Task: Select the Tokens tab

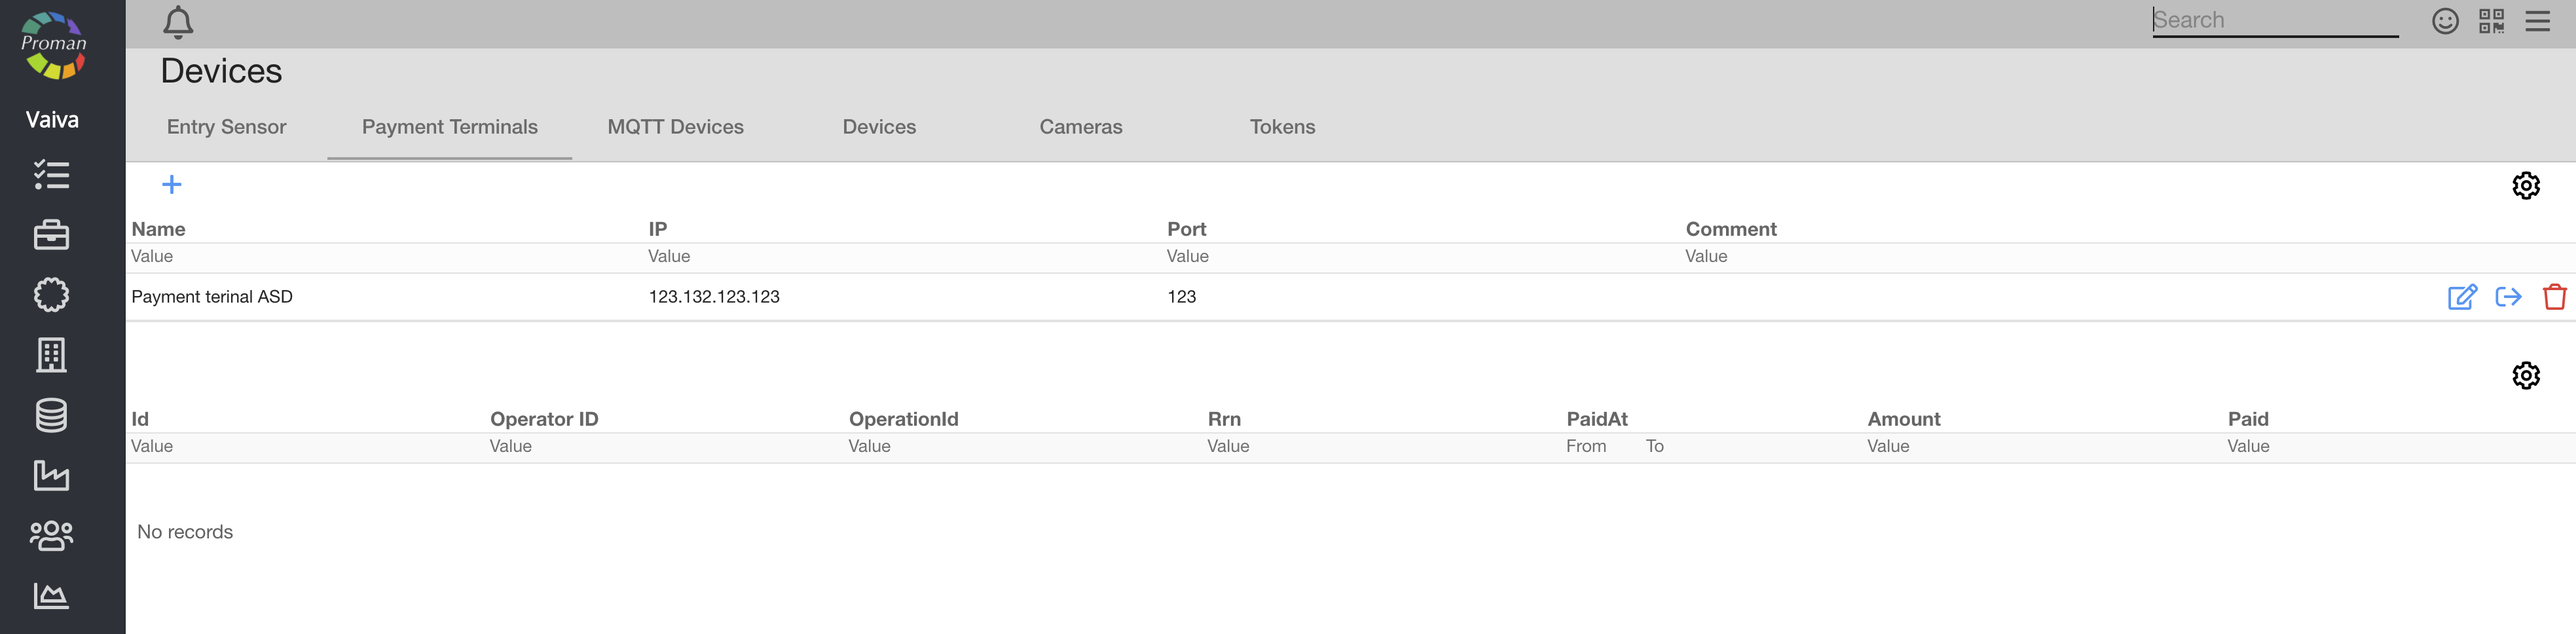Action: 1282,127
